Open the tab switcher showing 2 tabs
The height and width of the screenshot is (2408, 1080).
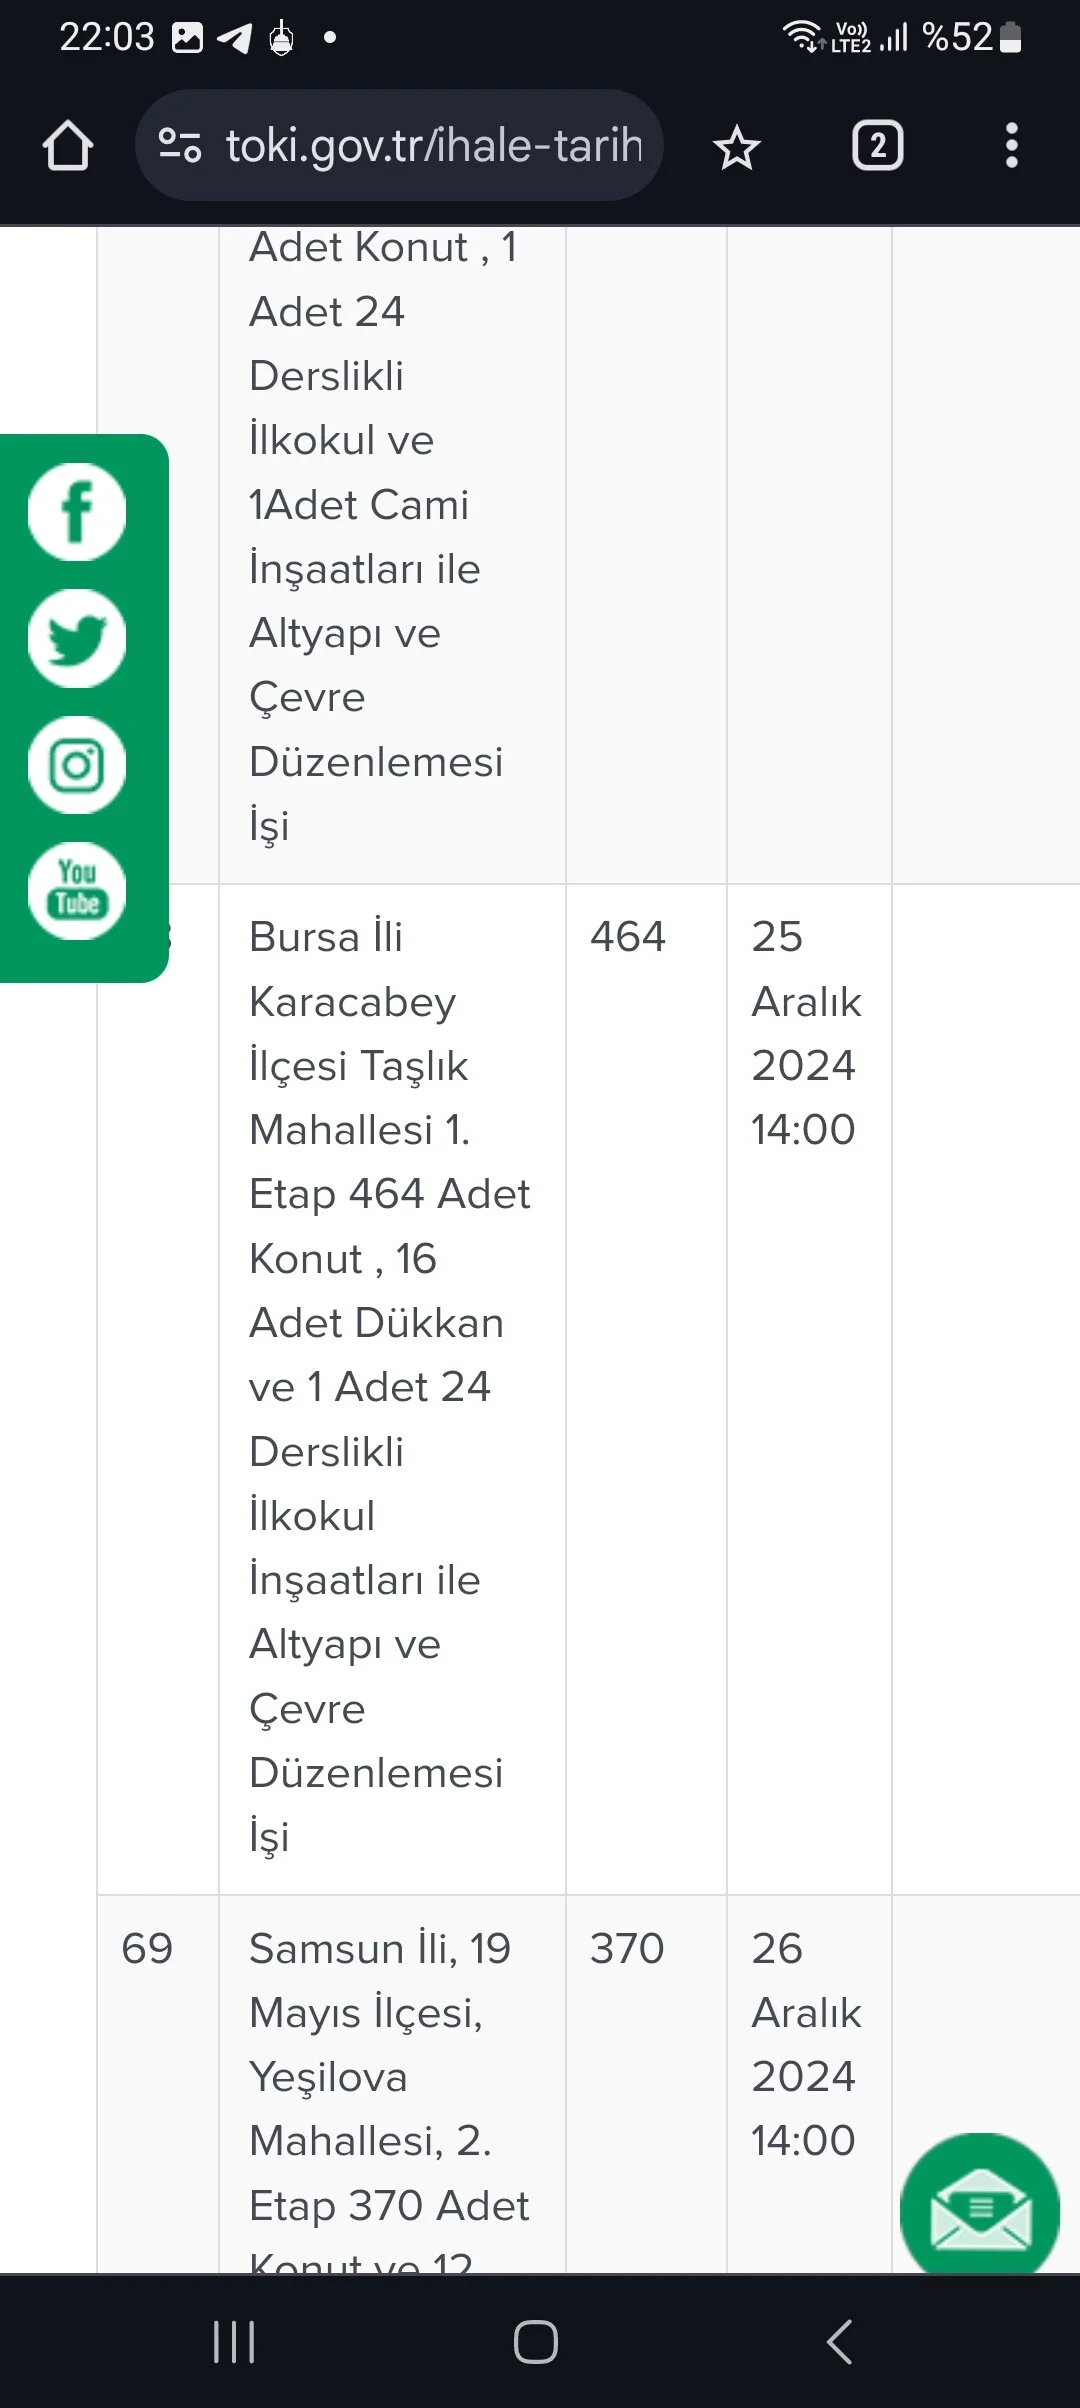point(877,145)
